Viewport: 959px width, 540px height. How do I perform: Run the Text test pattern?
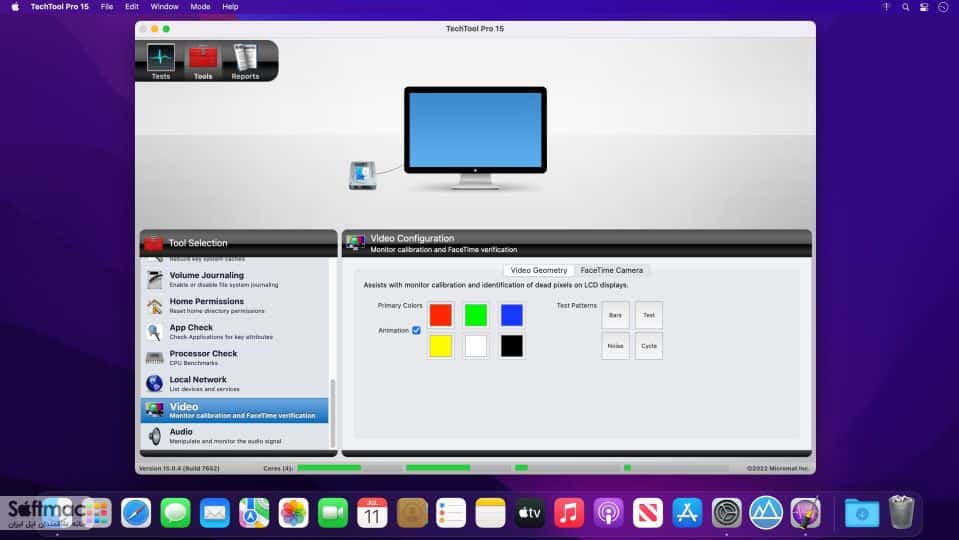(649, 315)
